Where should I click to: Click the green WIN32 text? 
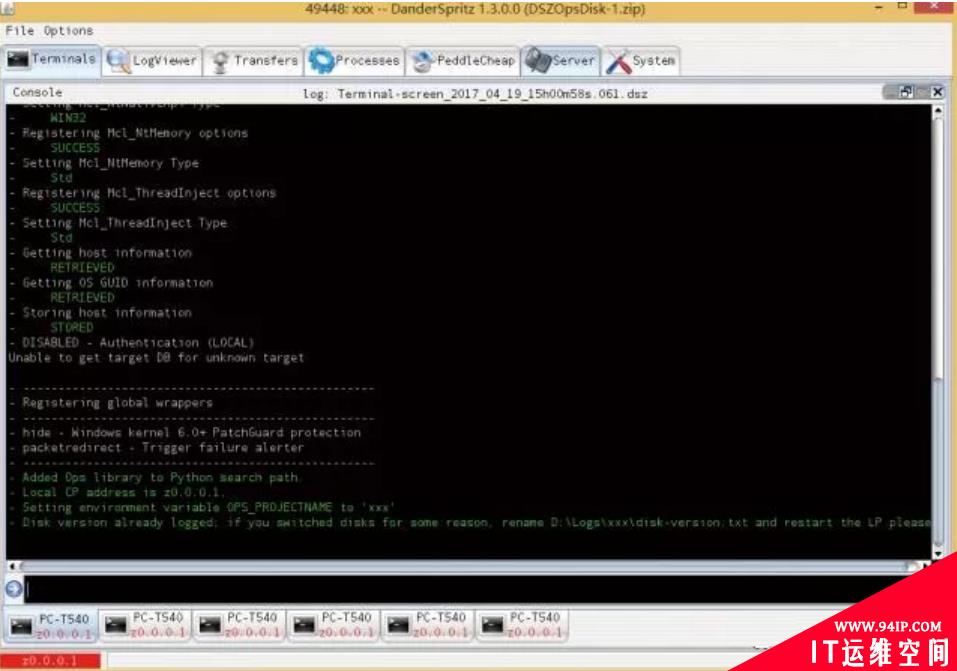pyautogui.click(x=68, y=118)
